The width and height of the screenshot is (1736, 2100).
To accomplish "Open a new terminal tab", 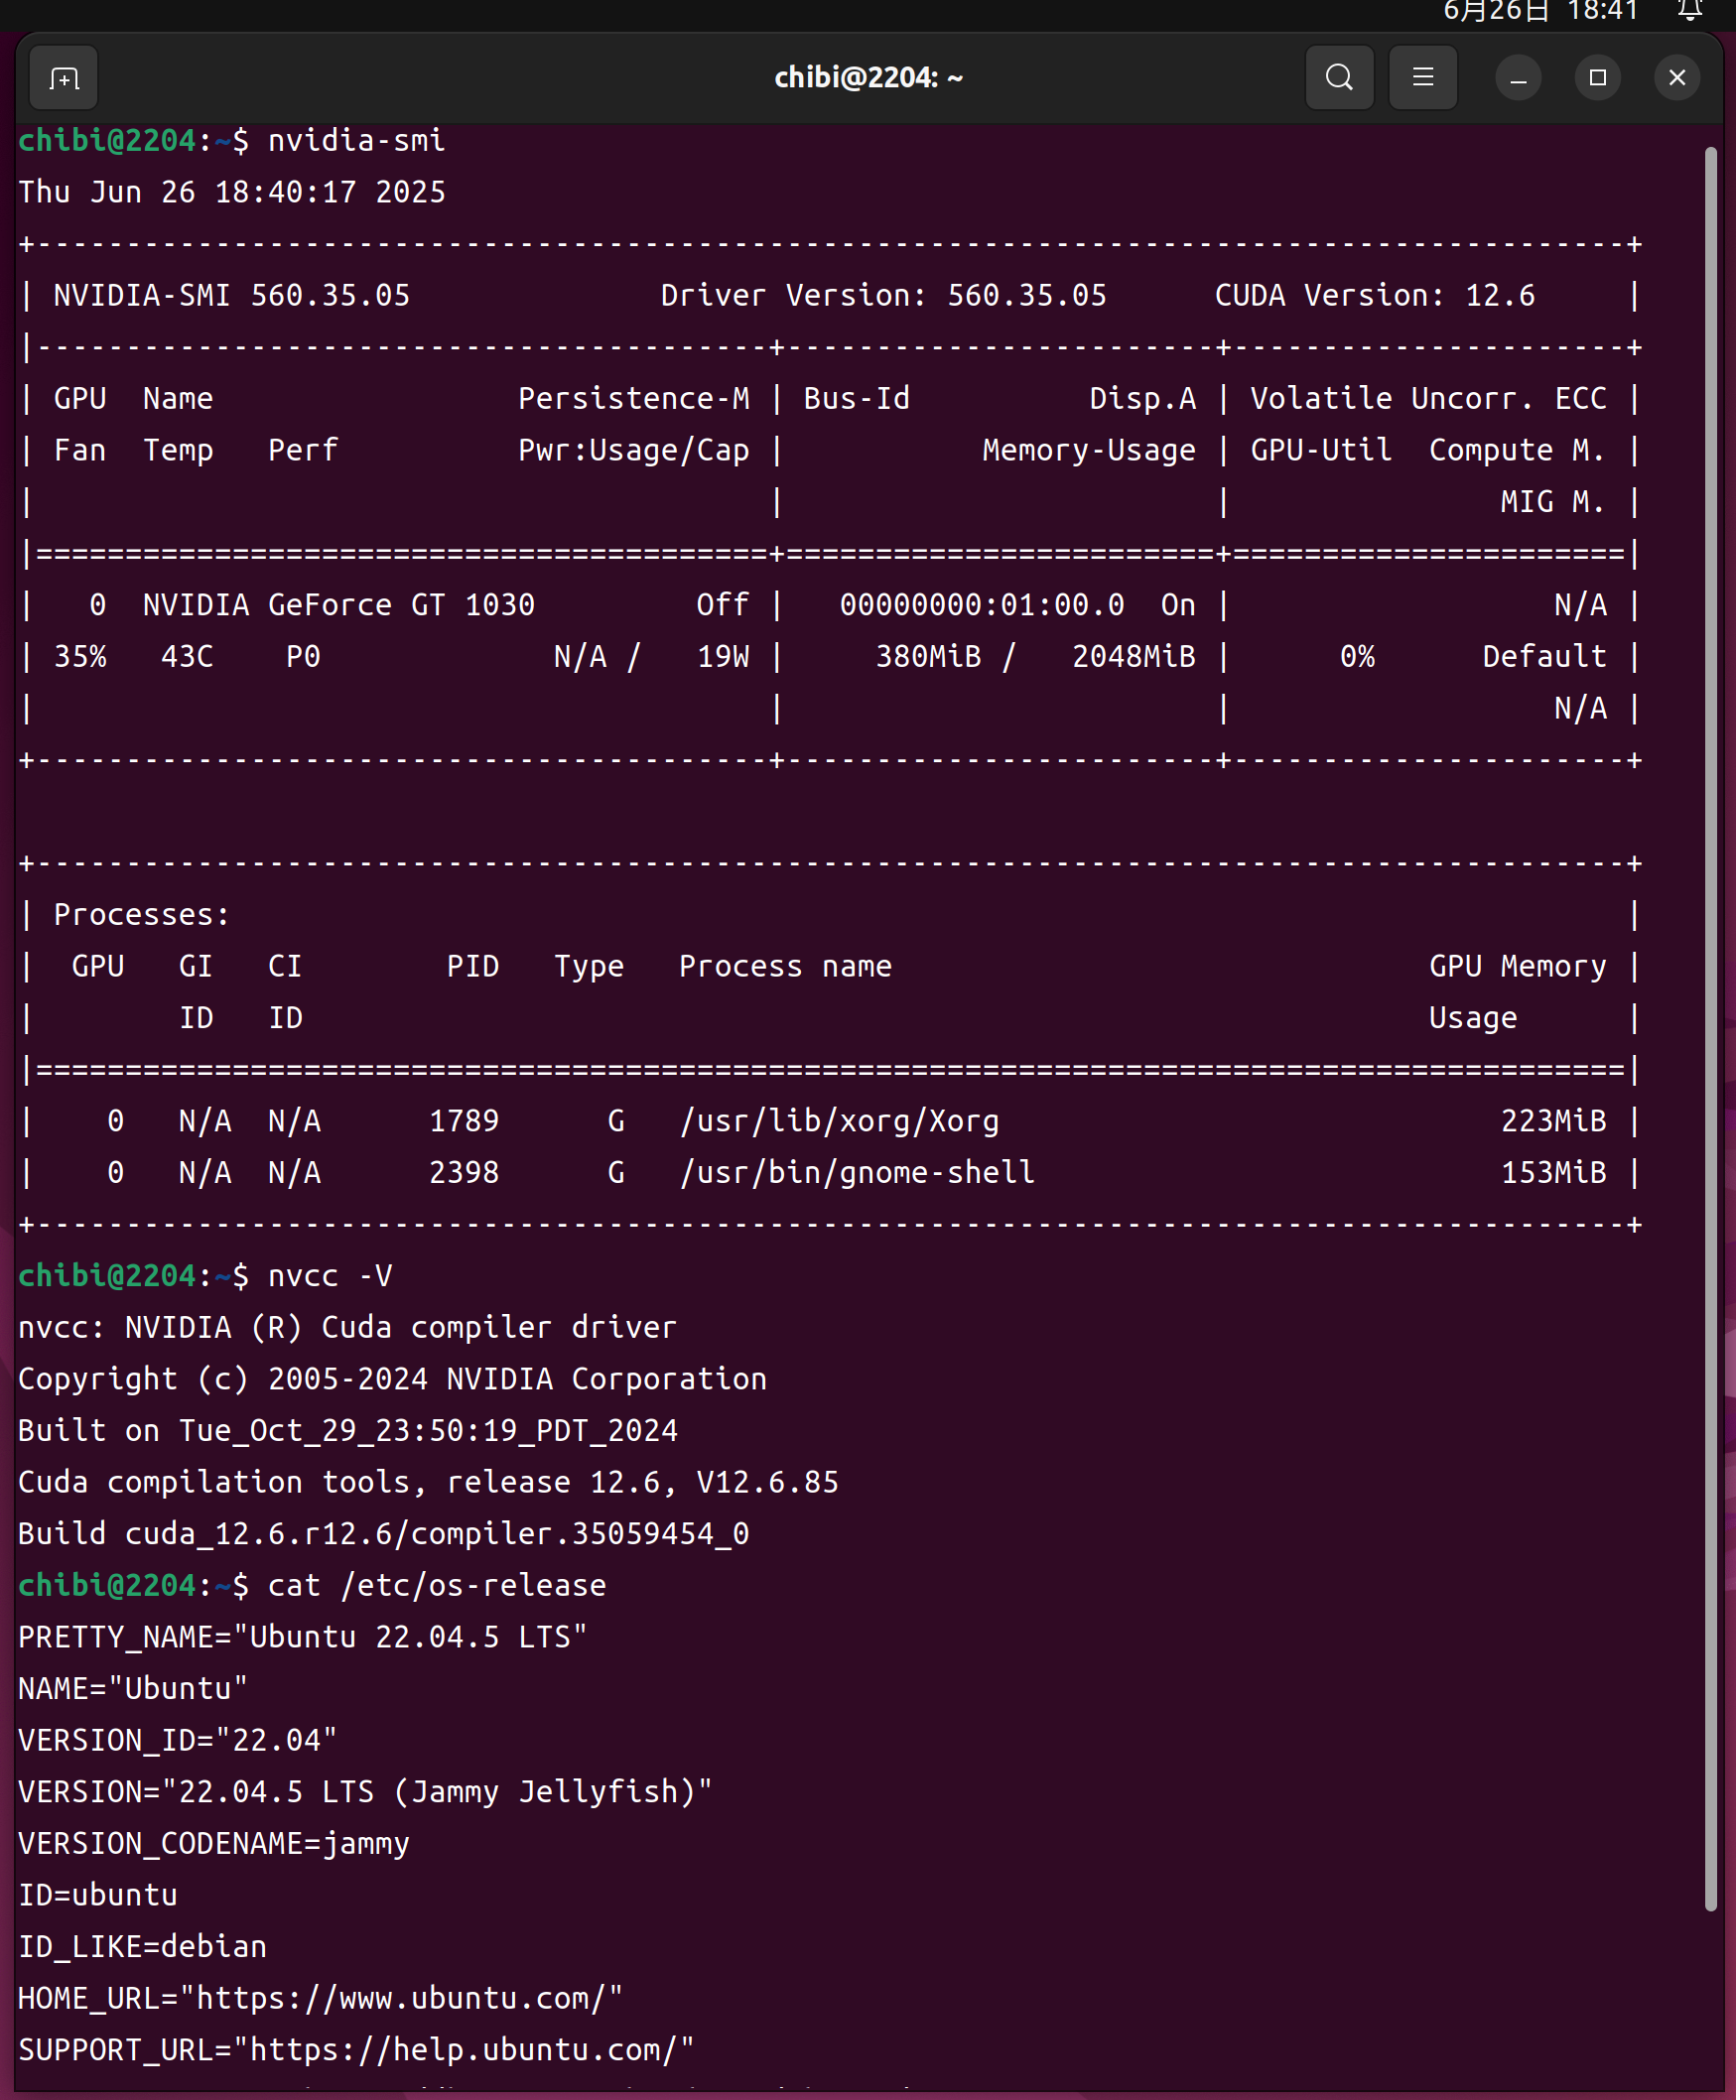I will [64, 78].
